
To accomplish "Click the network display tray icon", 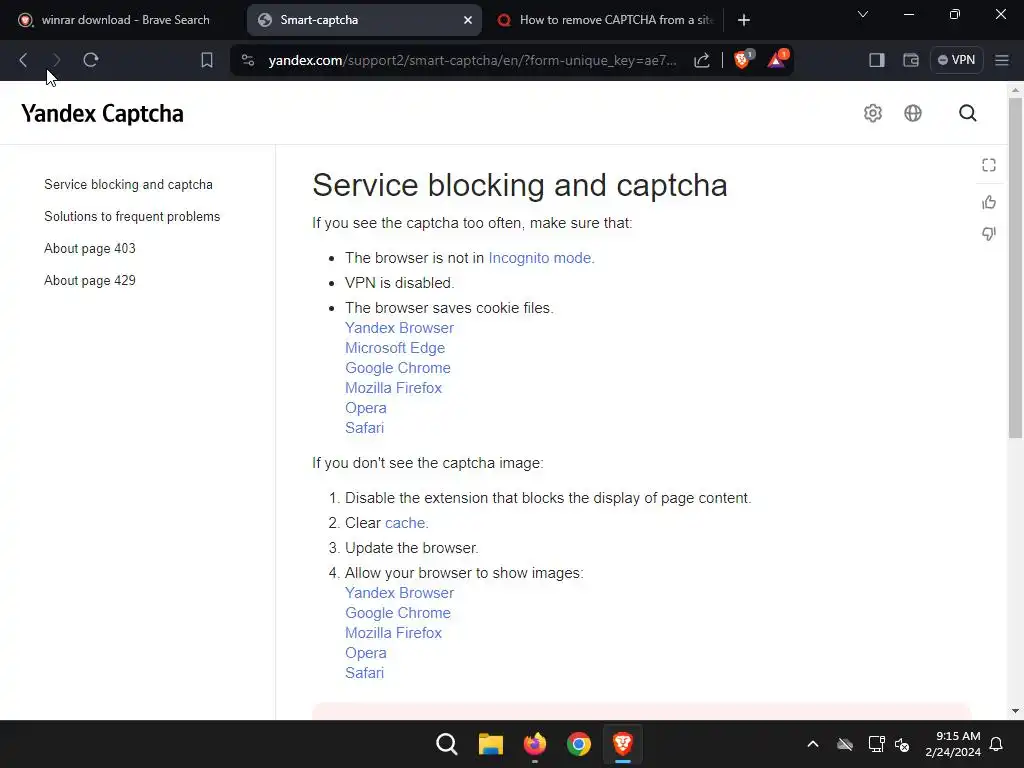I will click(876, 744).
